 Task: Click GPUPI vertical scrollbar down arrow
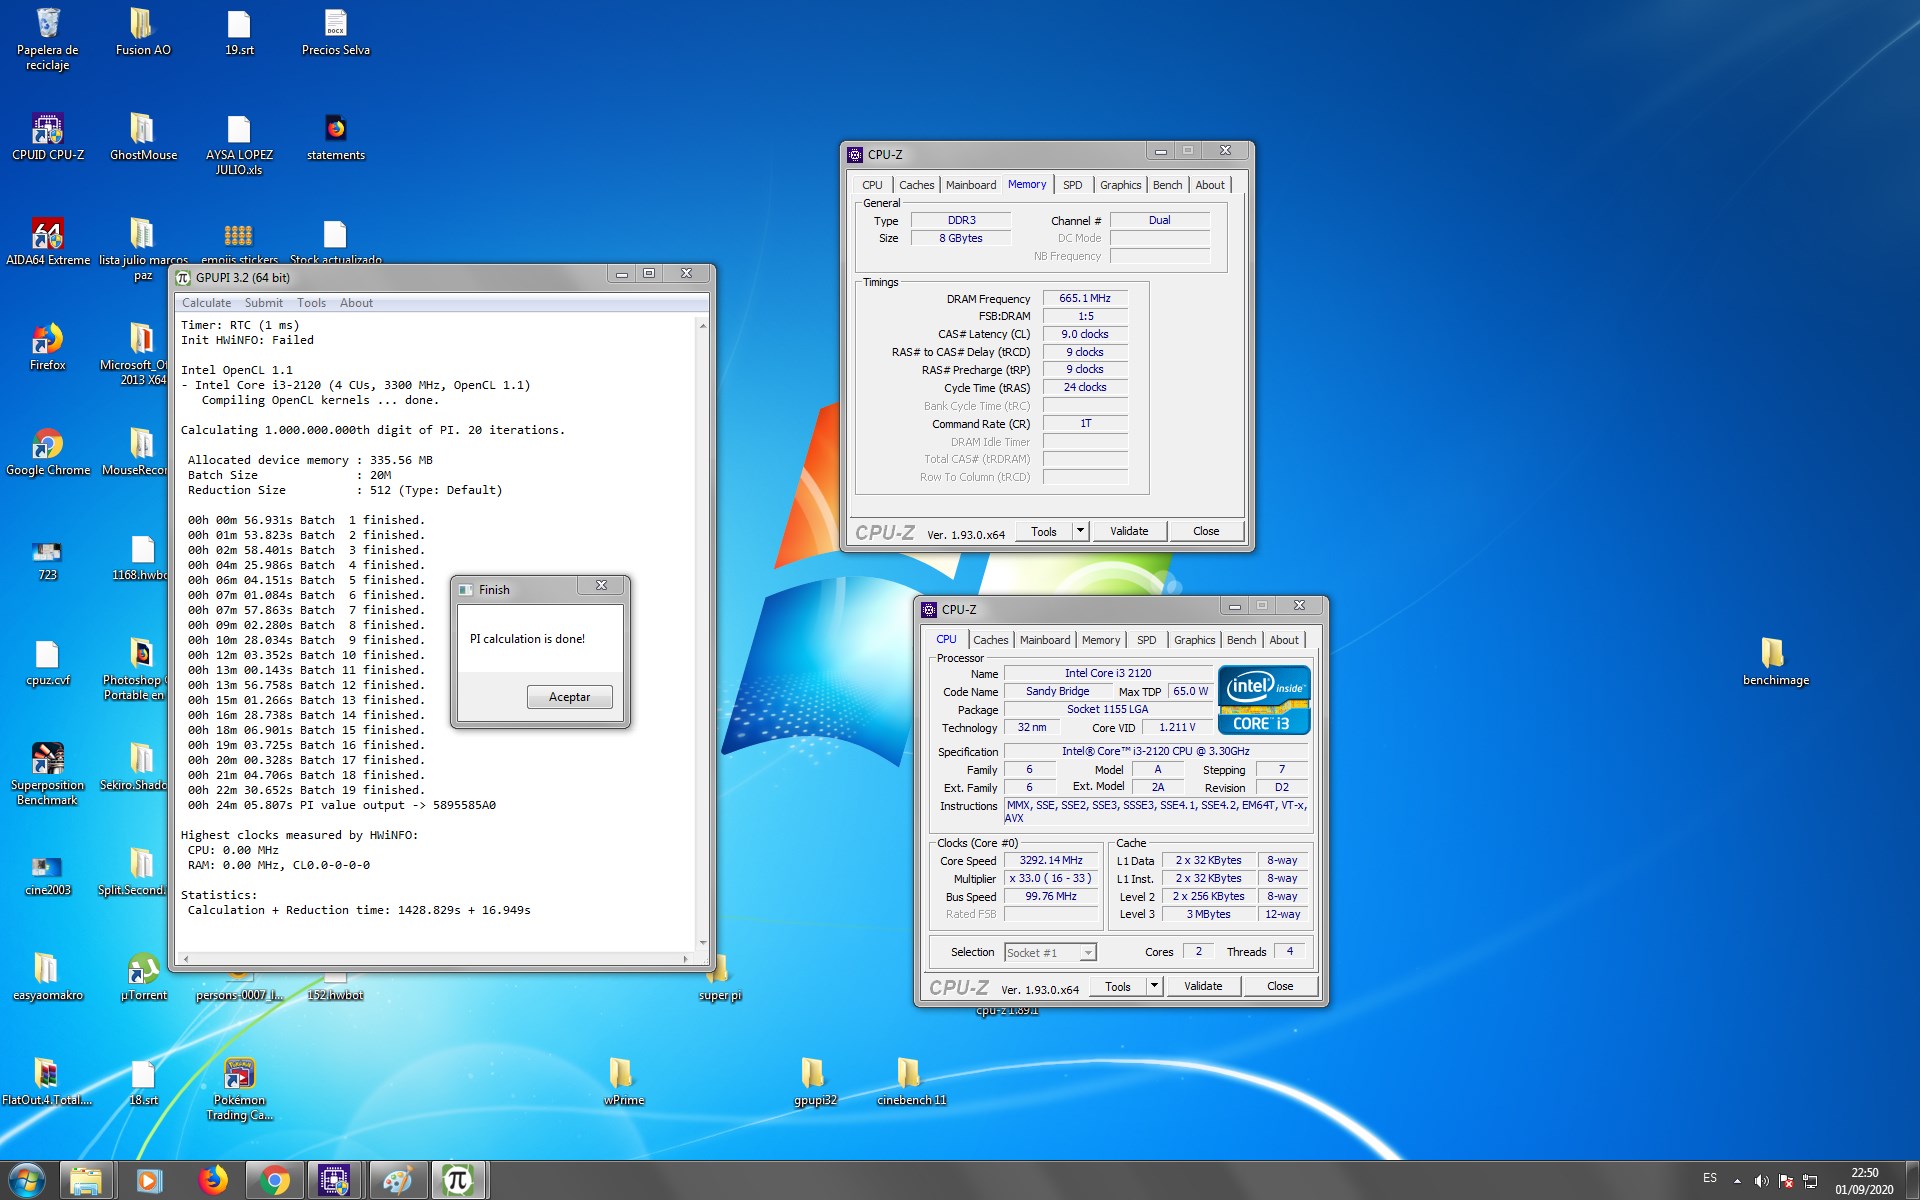click(x=703, y=943)
